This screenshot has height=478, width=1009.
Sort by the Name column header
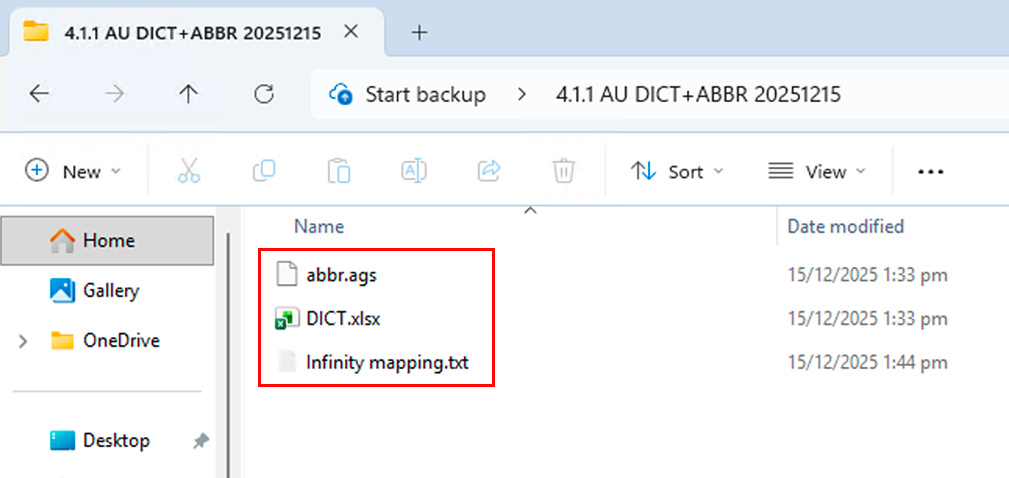click(319, 226)
